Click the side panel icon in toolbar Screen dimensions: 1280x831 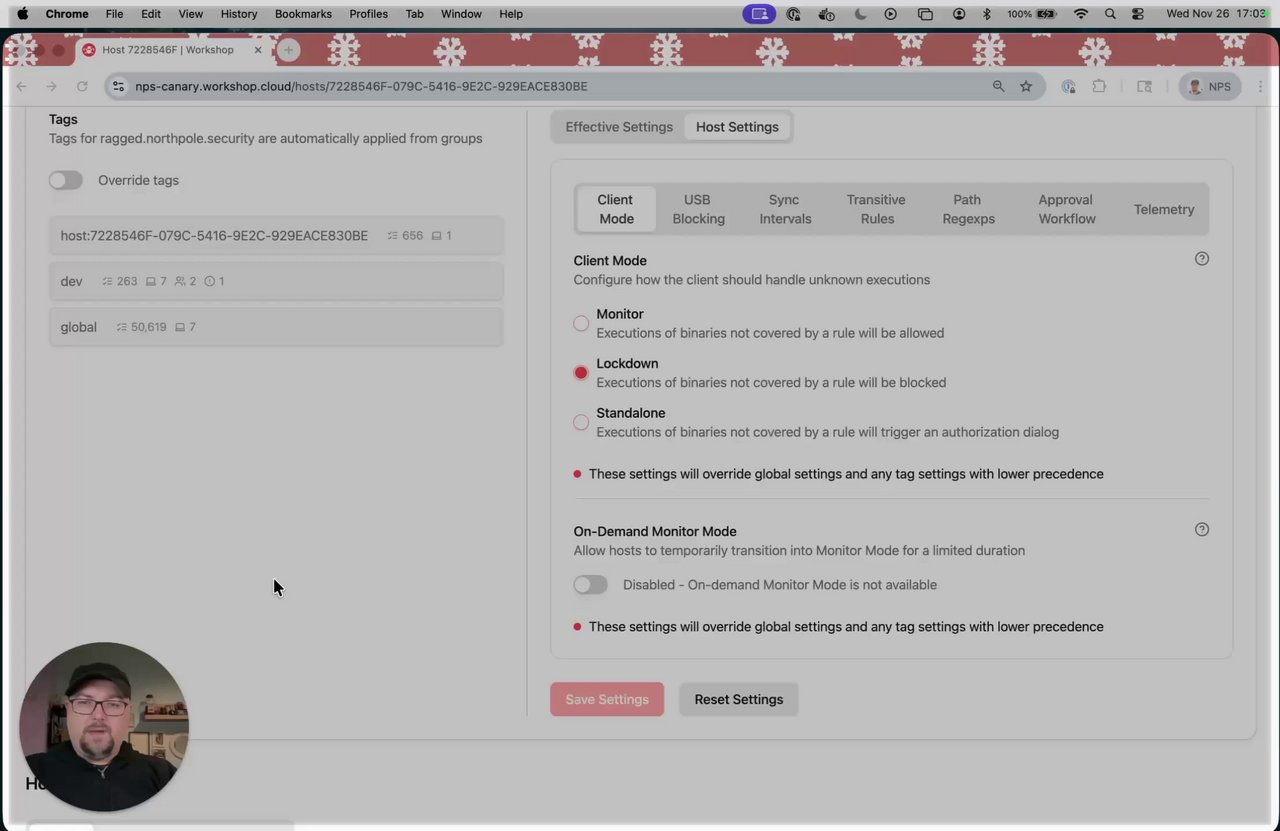click(x=1145, y=87)
